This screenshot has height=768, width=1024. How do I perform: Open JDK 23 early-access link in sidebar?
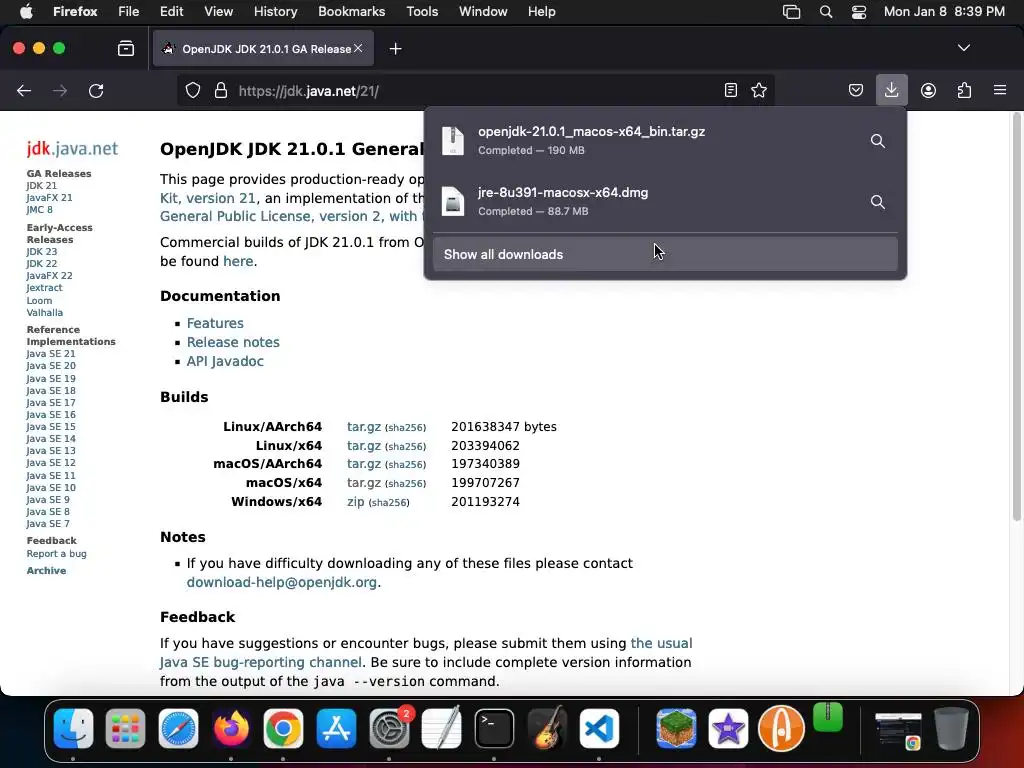point(42,251)
